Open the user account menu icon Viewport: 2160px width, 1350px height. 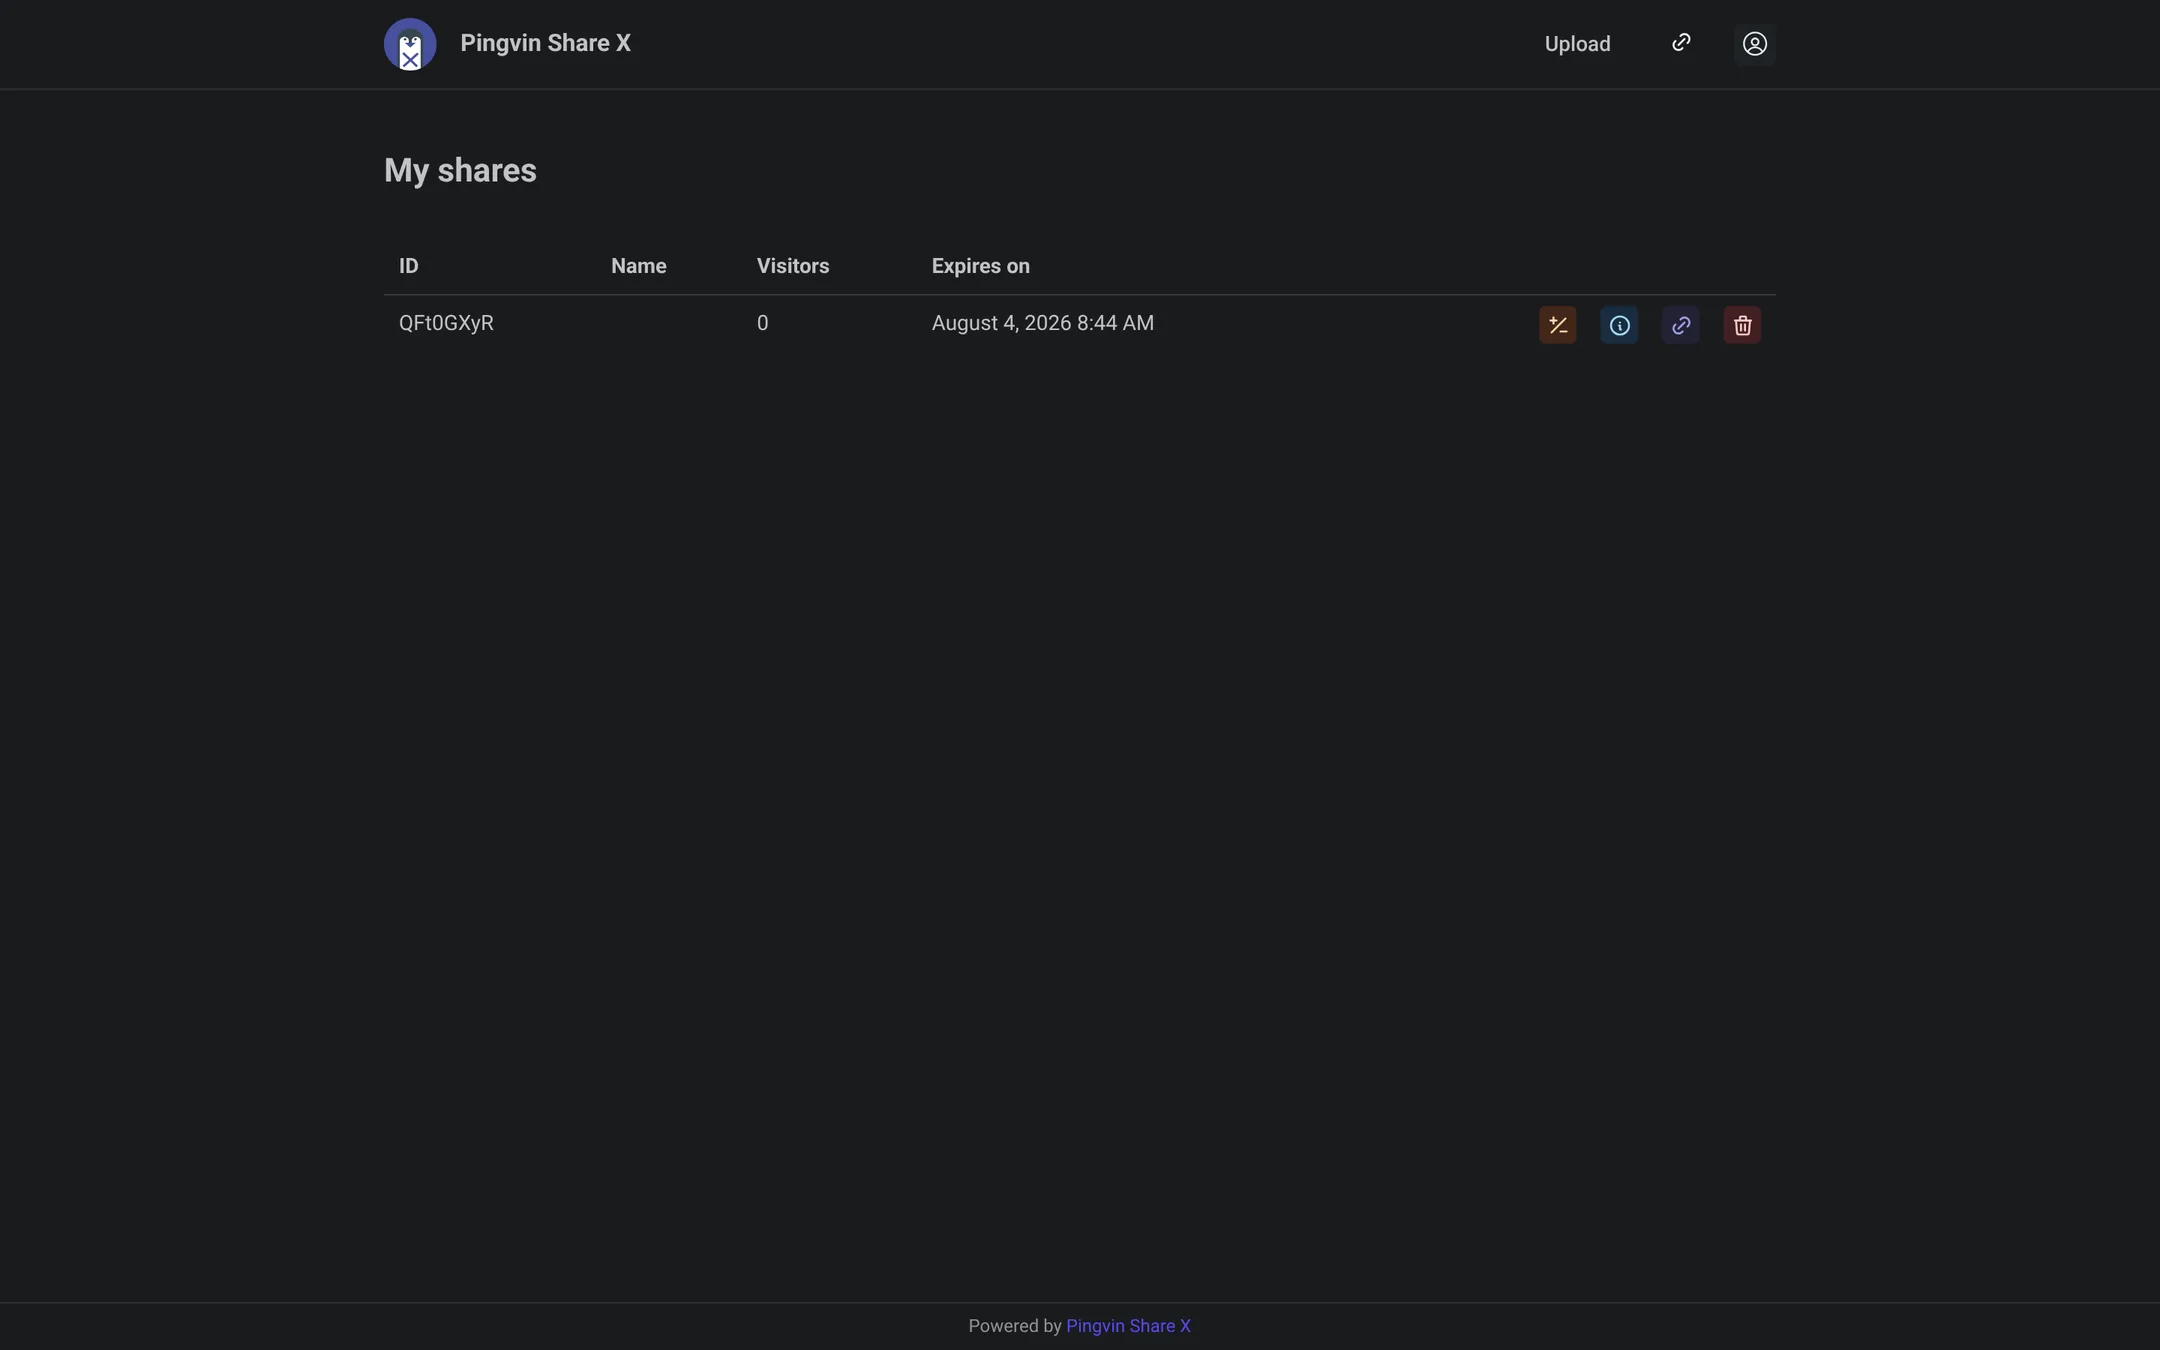point(1754,44)
